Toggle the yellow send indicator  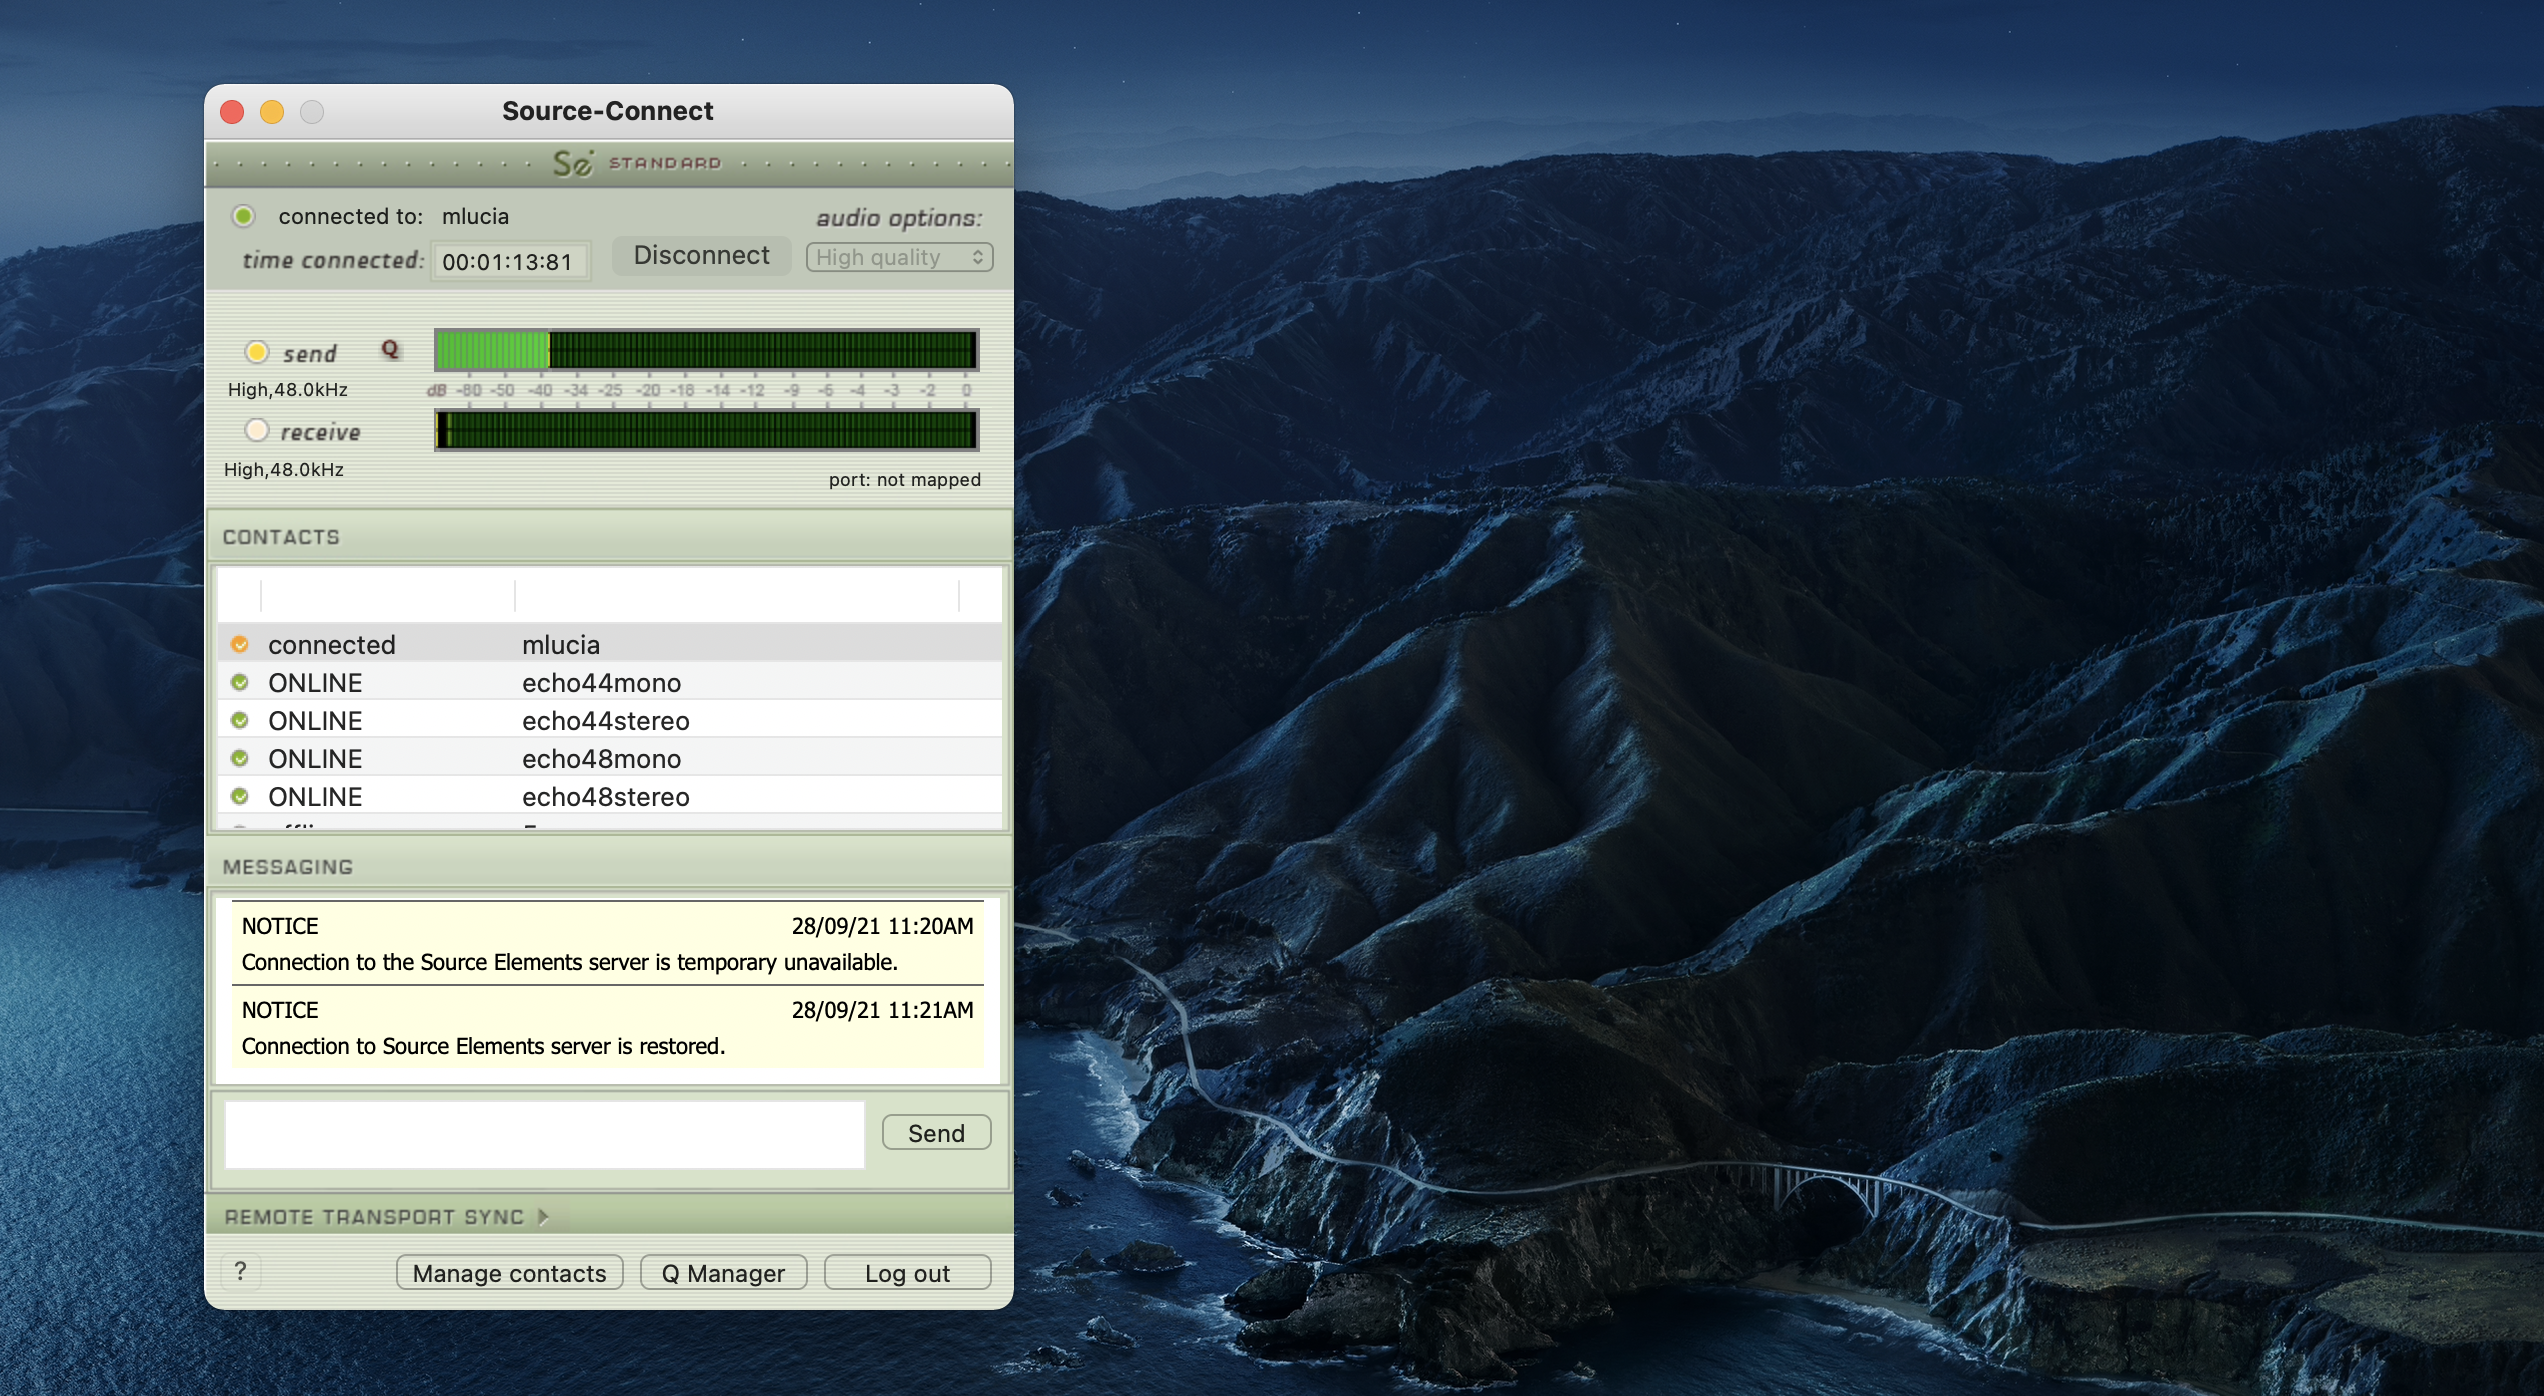point(257,352)
